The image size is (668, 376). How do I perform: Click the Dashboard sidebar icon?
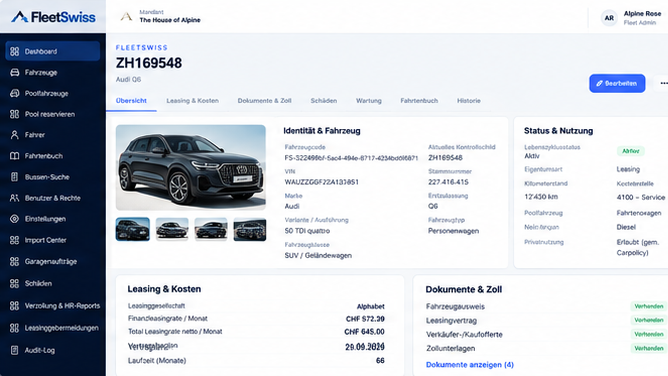14,52
